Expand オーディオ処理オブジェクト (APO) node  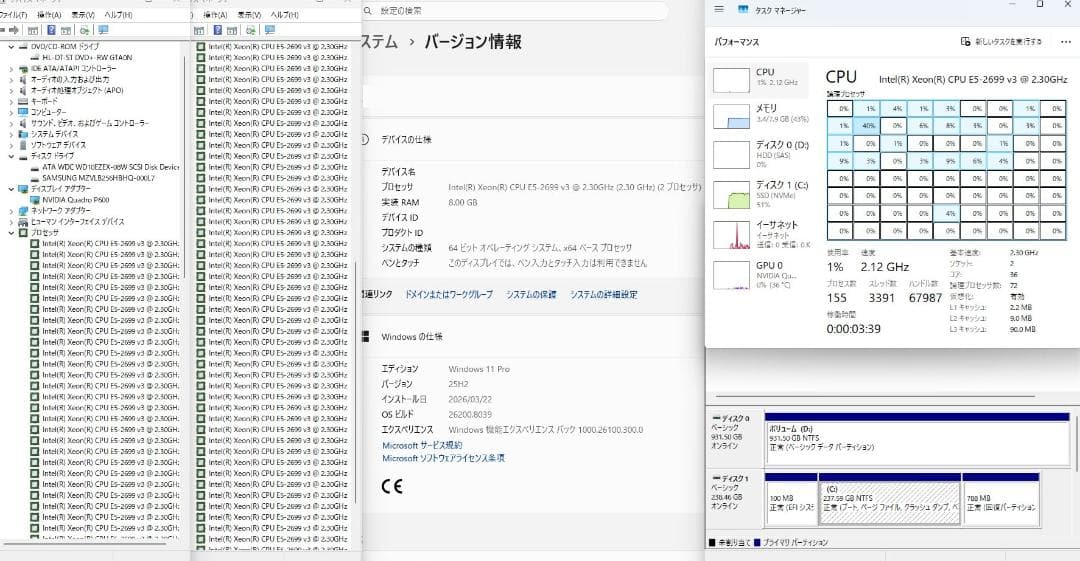(x=11, y=90)
